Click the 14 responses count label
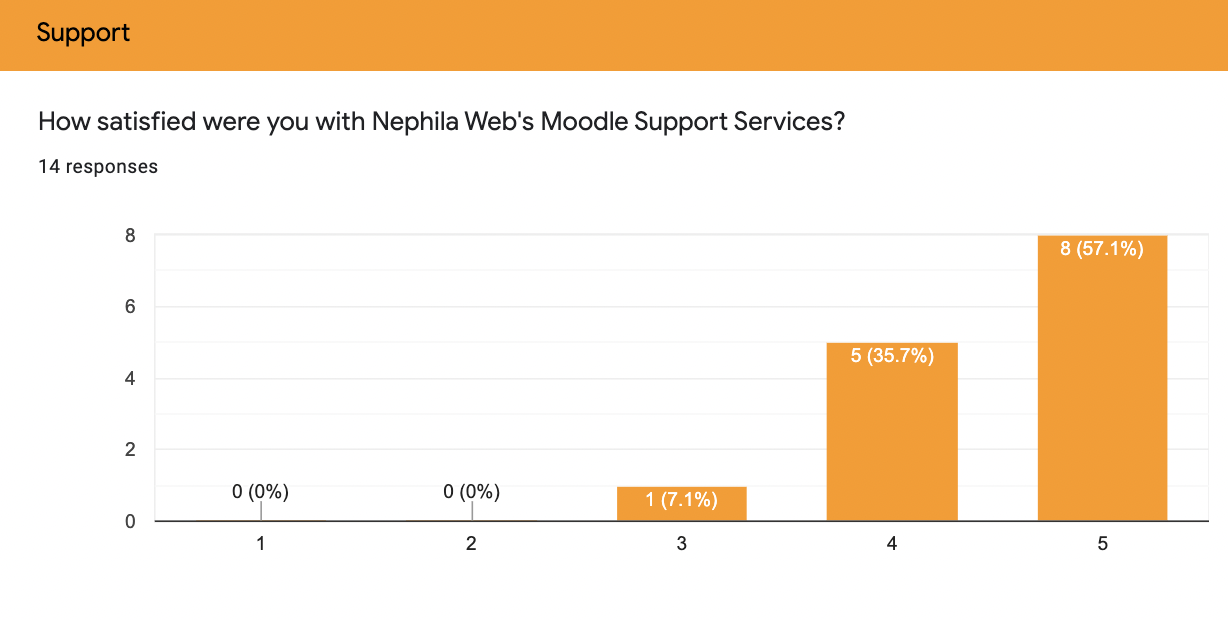The height and width of the screenshot is (620, 1228). [98, 167]
